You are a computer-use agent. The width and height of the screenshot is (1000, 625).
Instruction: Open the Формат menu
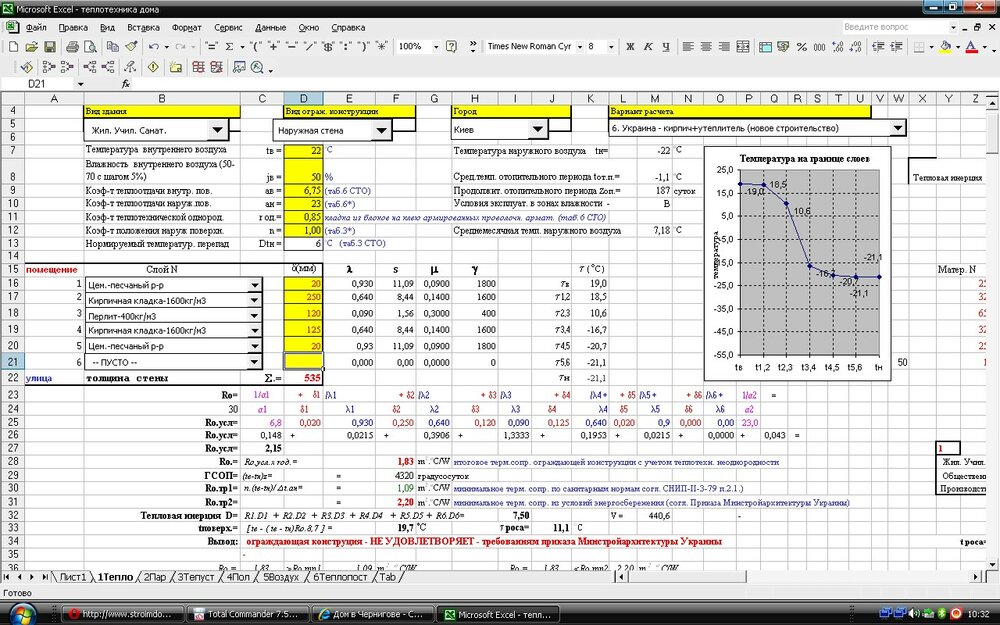pyautogui.click(x=186, y=27)
